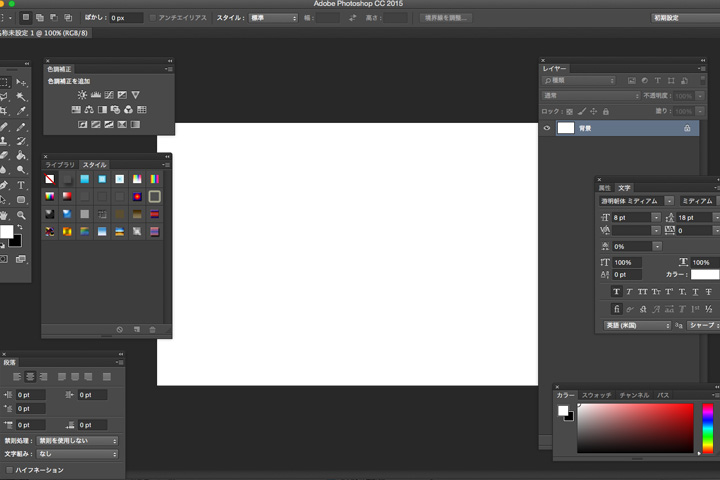
Task: Swap foreground and background colors
Action: click(x=20, y=227)
